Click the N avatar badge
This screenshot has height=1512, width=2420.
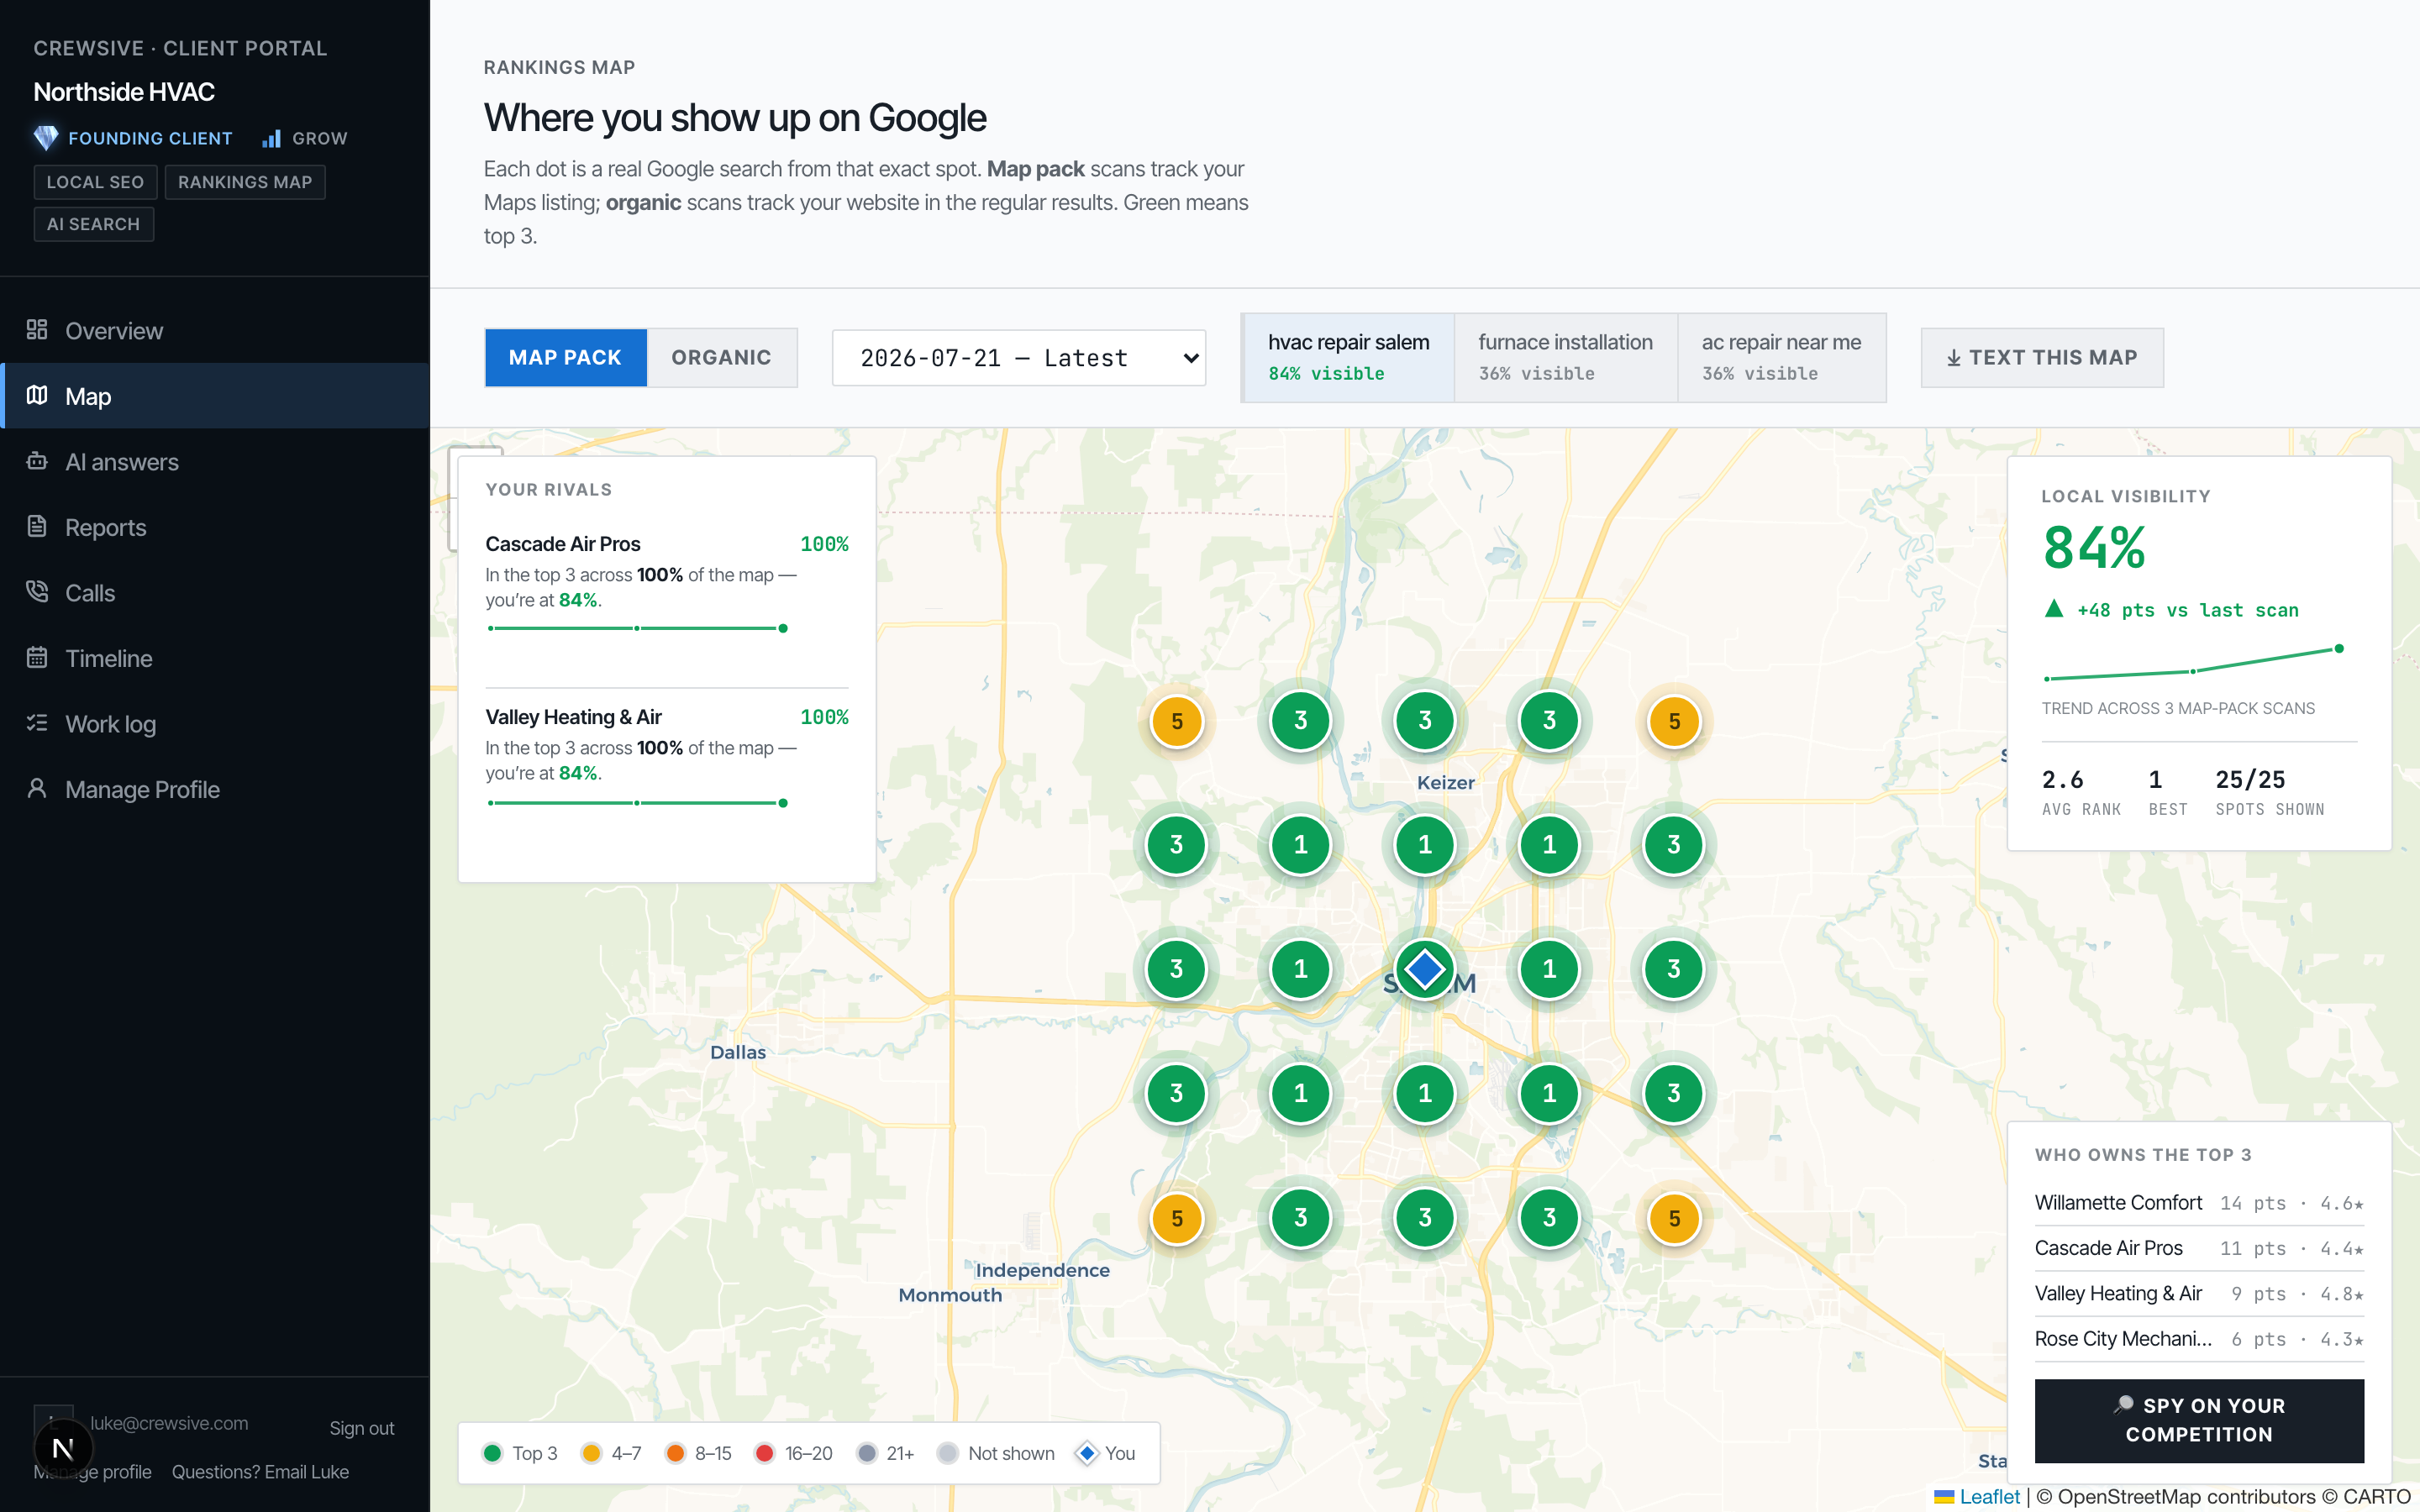[x=63, y=1448]
